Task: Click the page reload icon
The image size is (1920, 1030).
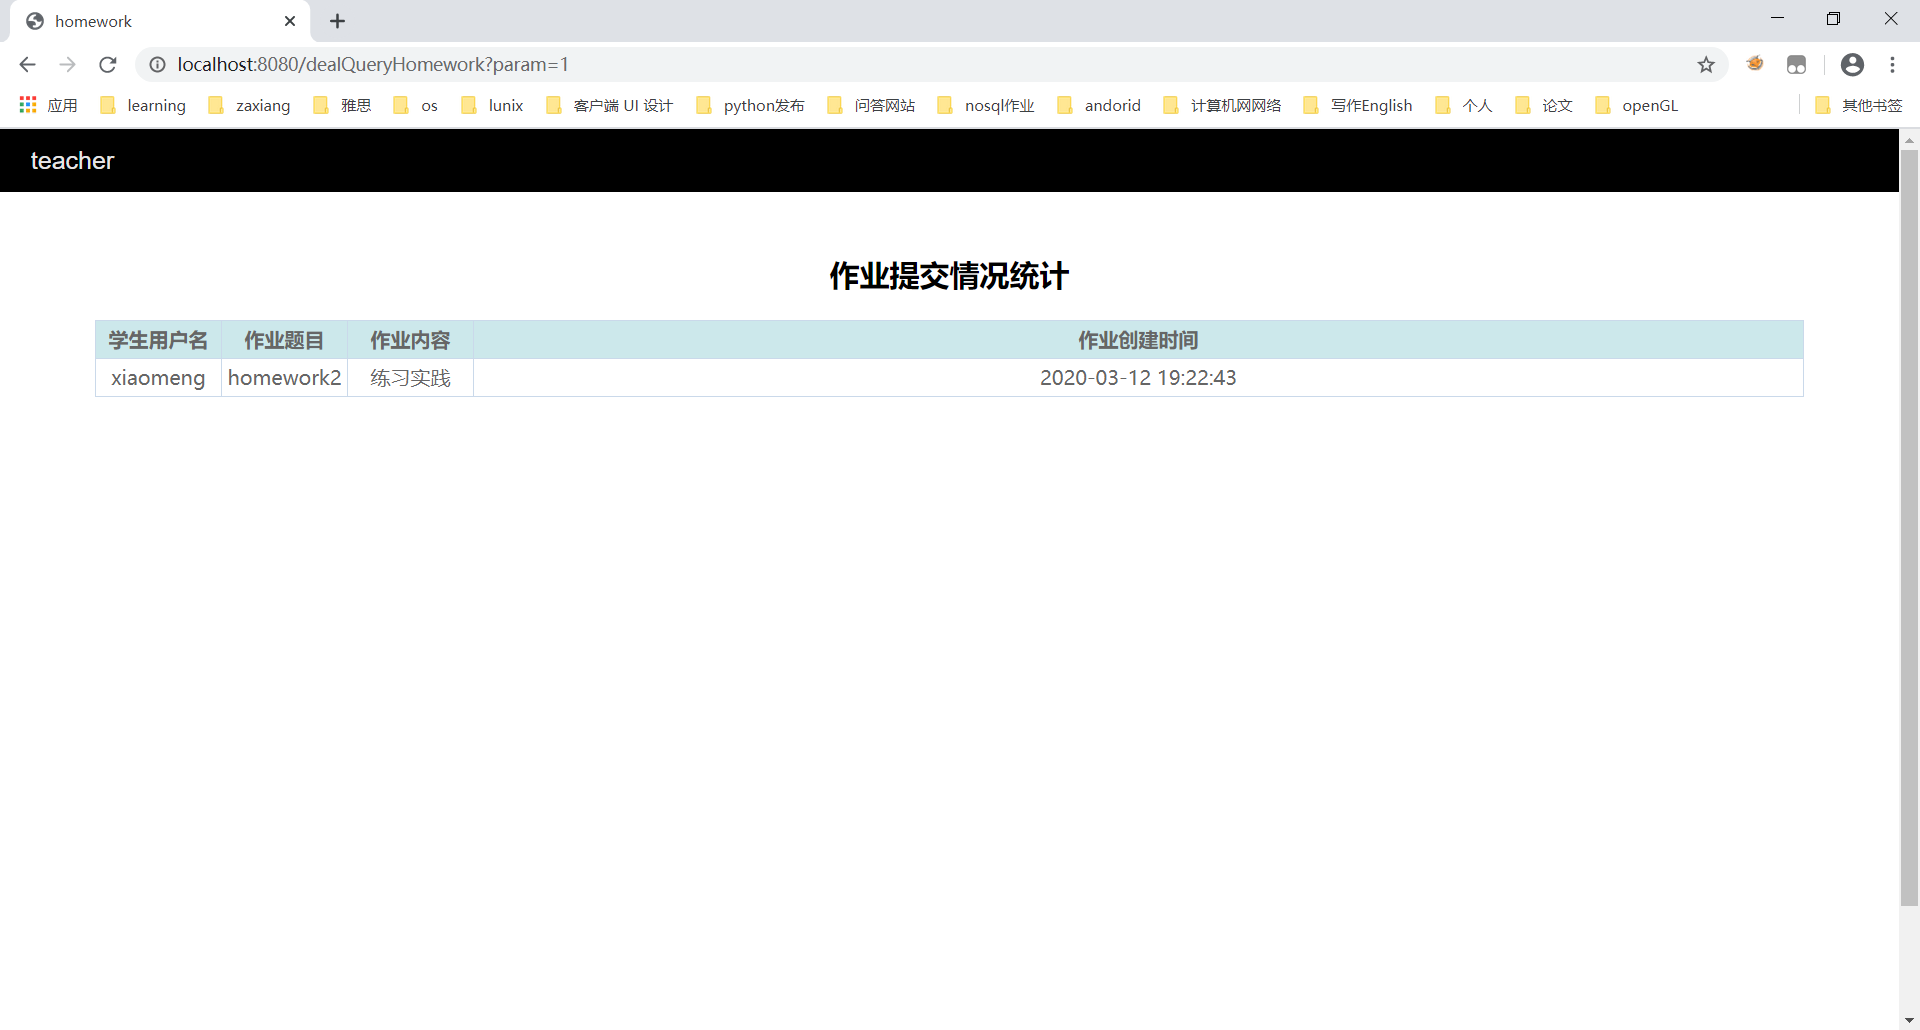Action: (x=107, y=64)
